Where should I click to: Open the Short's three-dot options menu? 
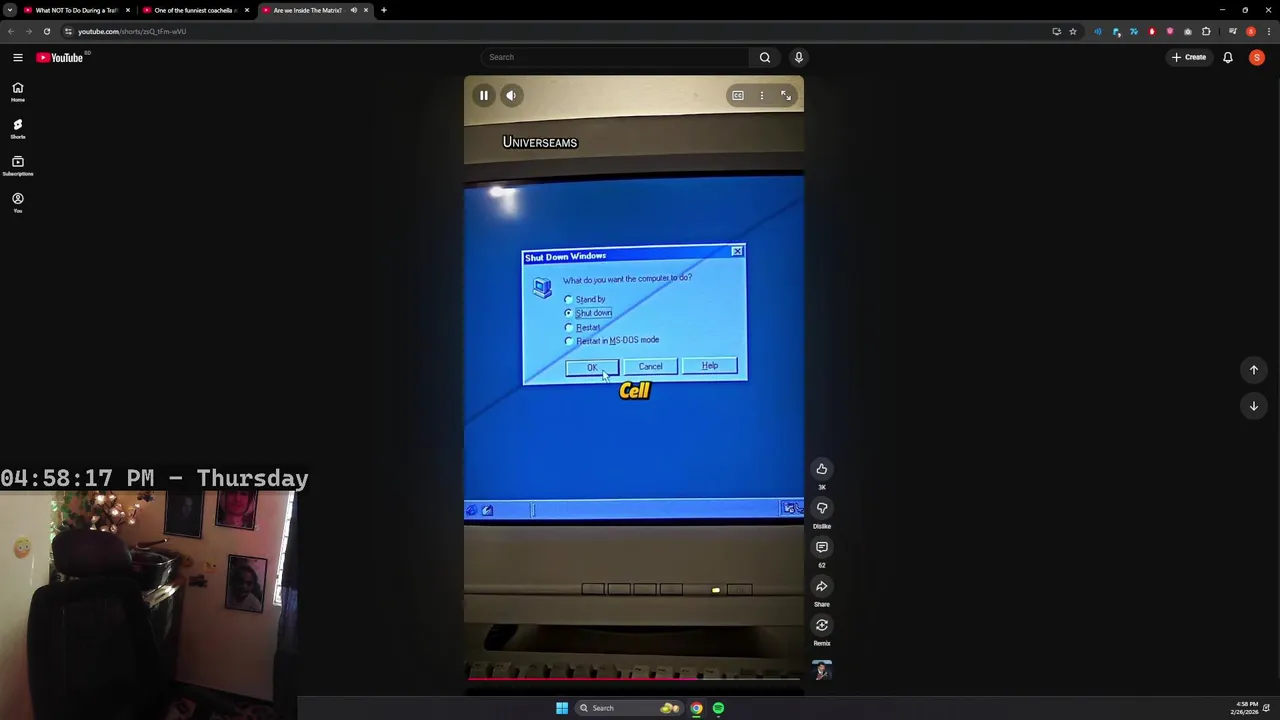pos(762,96)
